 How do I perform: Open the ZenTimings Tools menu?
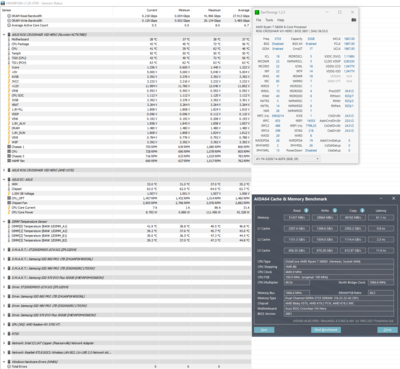coord(269,20)
